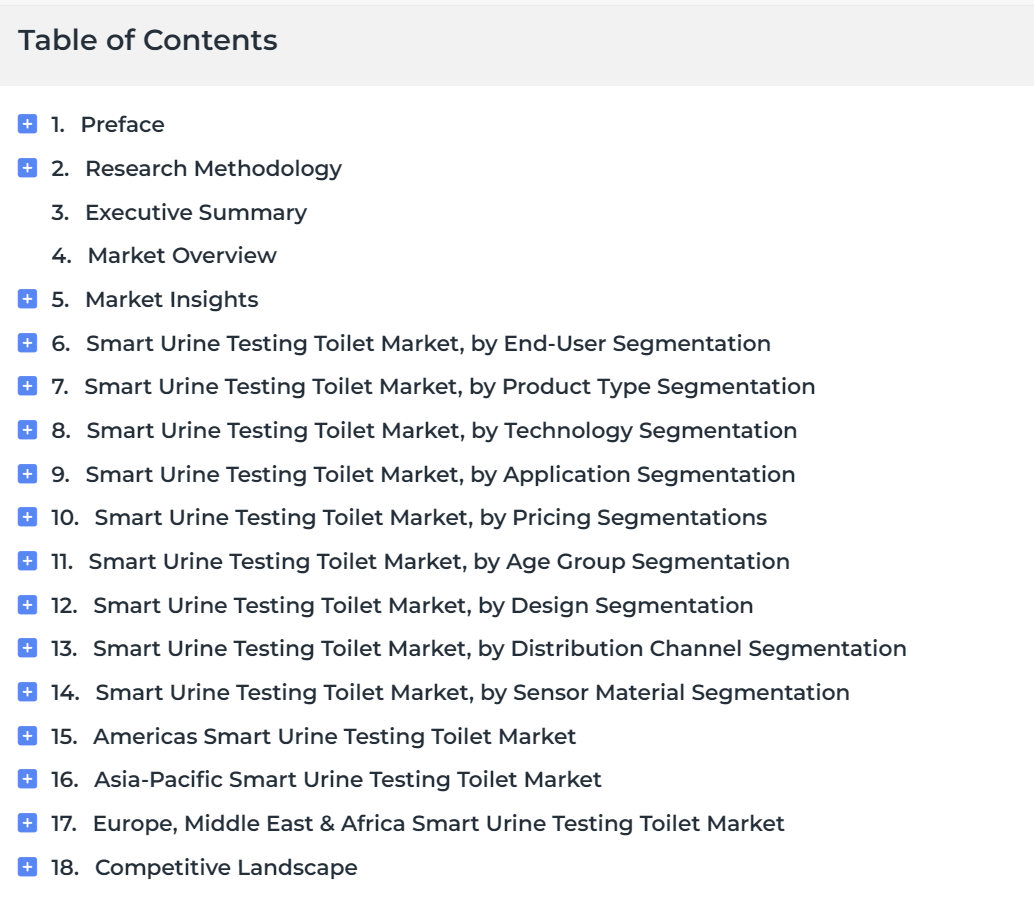Open the Executive Summary entry
Screen dimensions: 1034x899
[196, 212]
